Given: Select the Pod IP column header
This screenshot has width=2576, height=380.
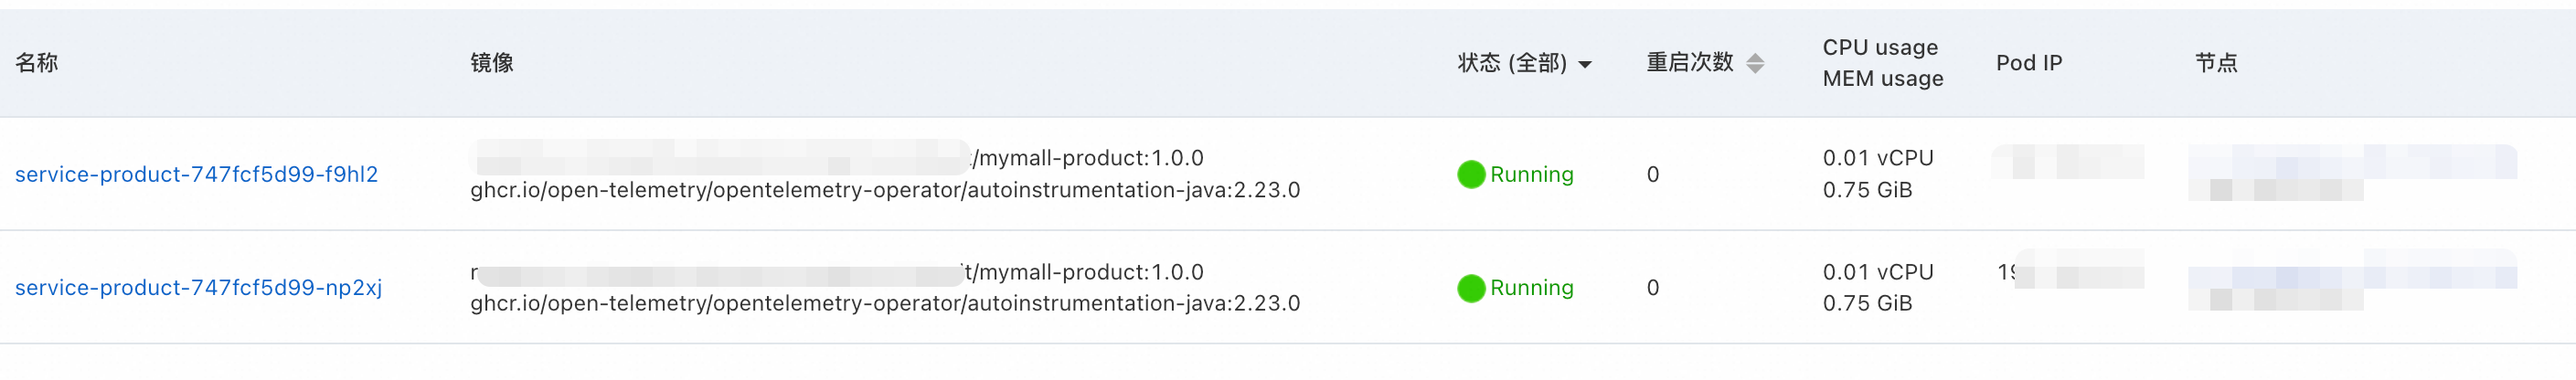Looking at the screenshot, I should [x=2029, y=63].
